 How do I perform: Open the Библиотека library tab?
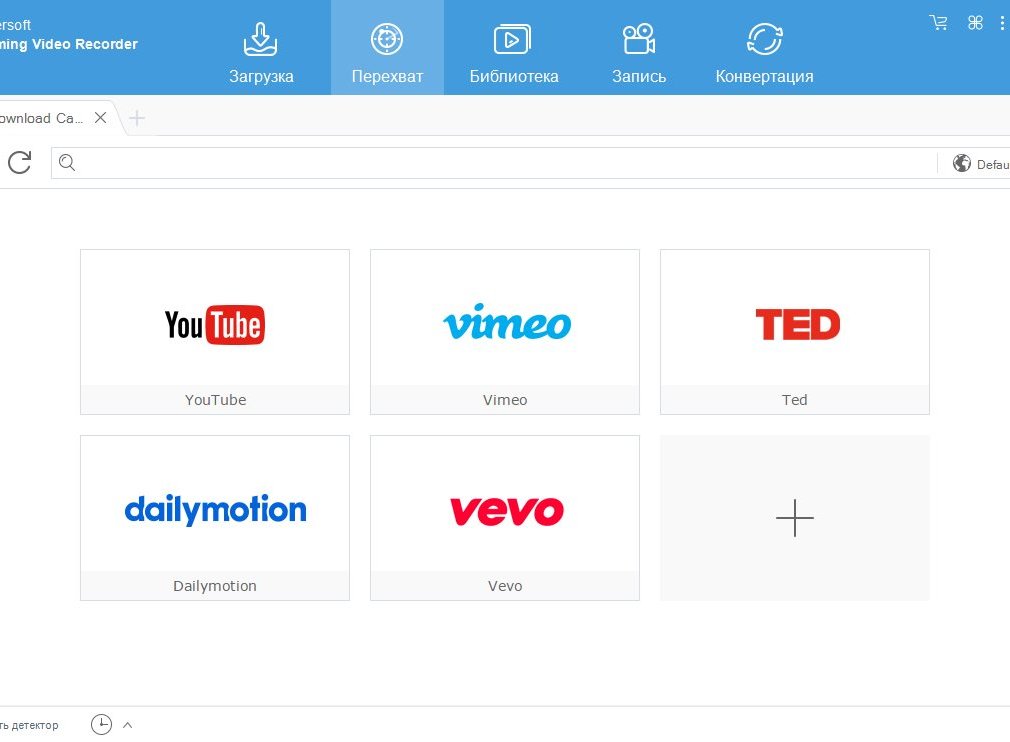[513, 53]
